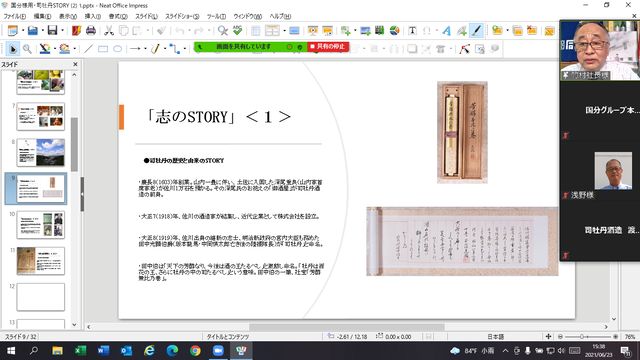Click the 日本語 language status field
Screen dimensions: 640x360
pyautogui.click(x=495, y=337)
